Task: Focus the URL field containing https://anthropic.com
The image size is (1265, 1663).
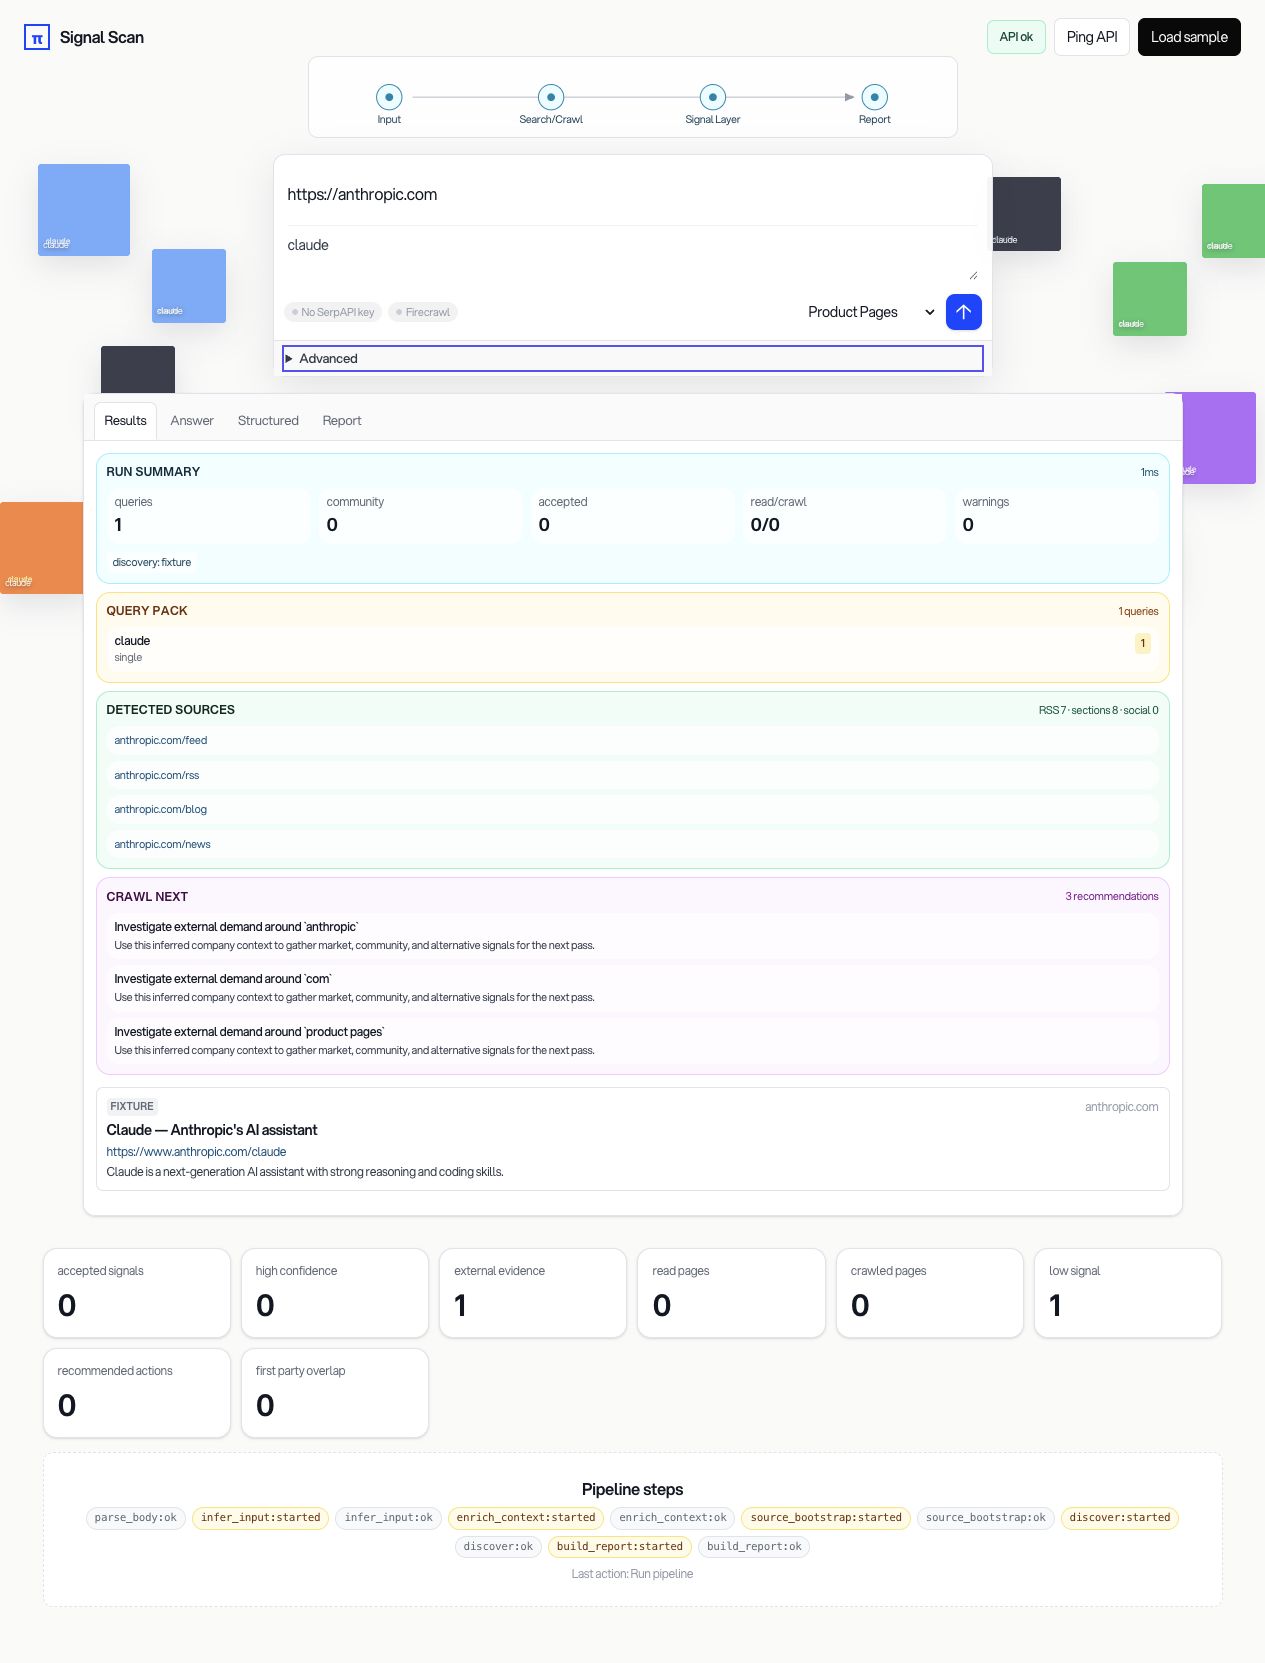Action: pyautogui.click(x=632, y=194)
